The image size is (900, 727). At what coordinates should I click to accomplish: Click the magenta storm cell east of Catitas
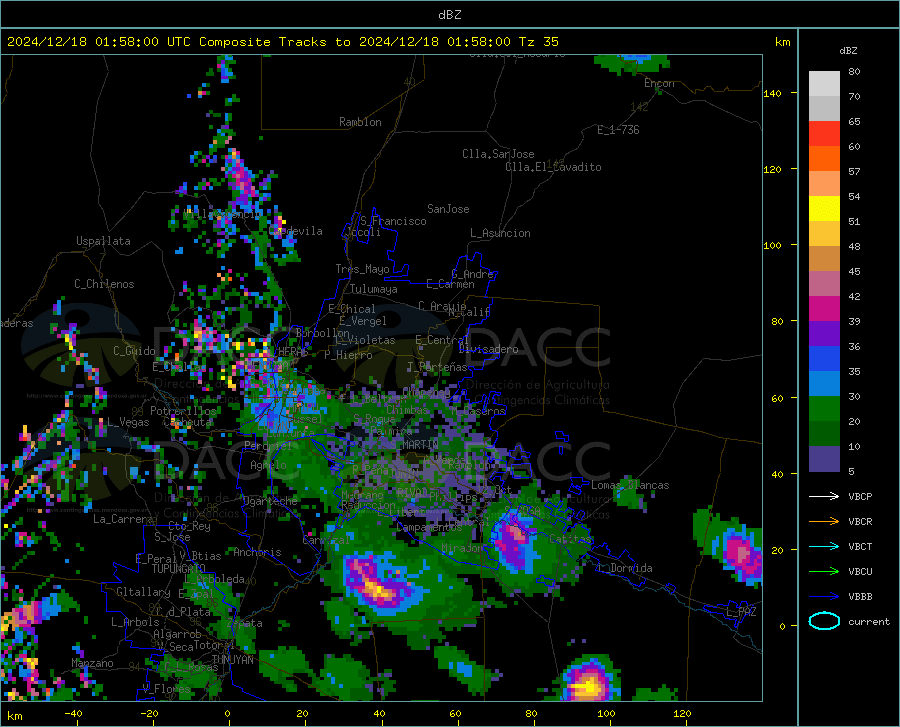pyautogui.click(x=740, y=554)
